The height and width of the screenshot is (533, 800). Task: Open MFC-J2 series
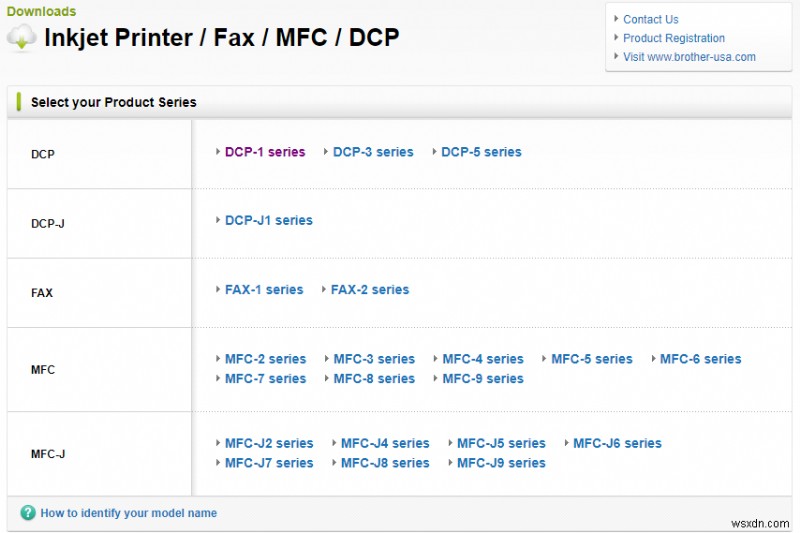pyautogui.click(x=269, y=444)
